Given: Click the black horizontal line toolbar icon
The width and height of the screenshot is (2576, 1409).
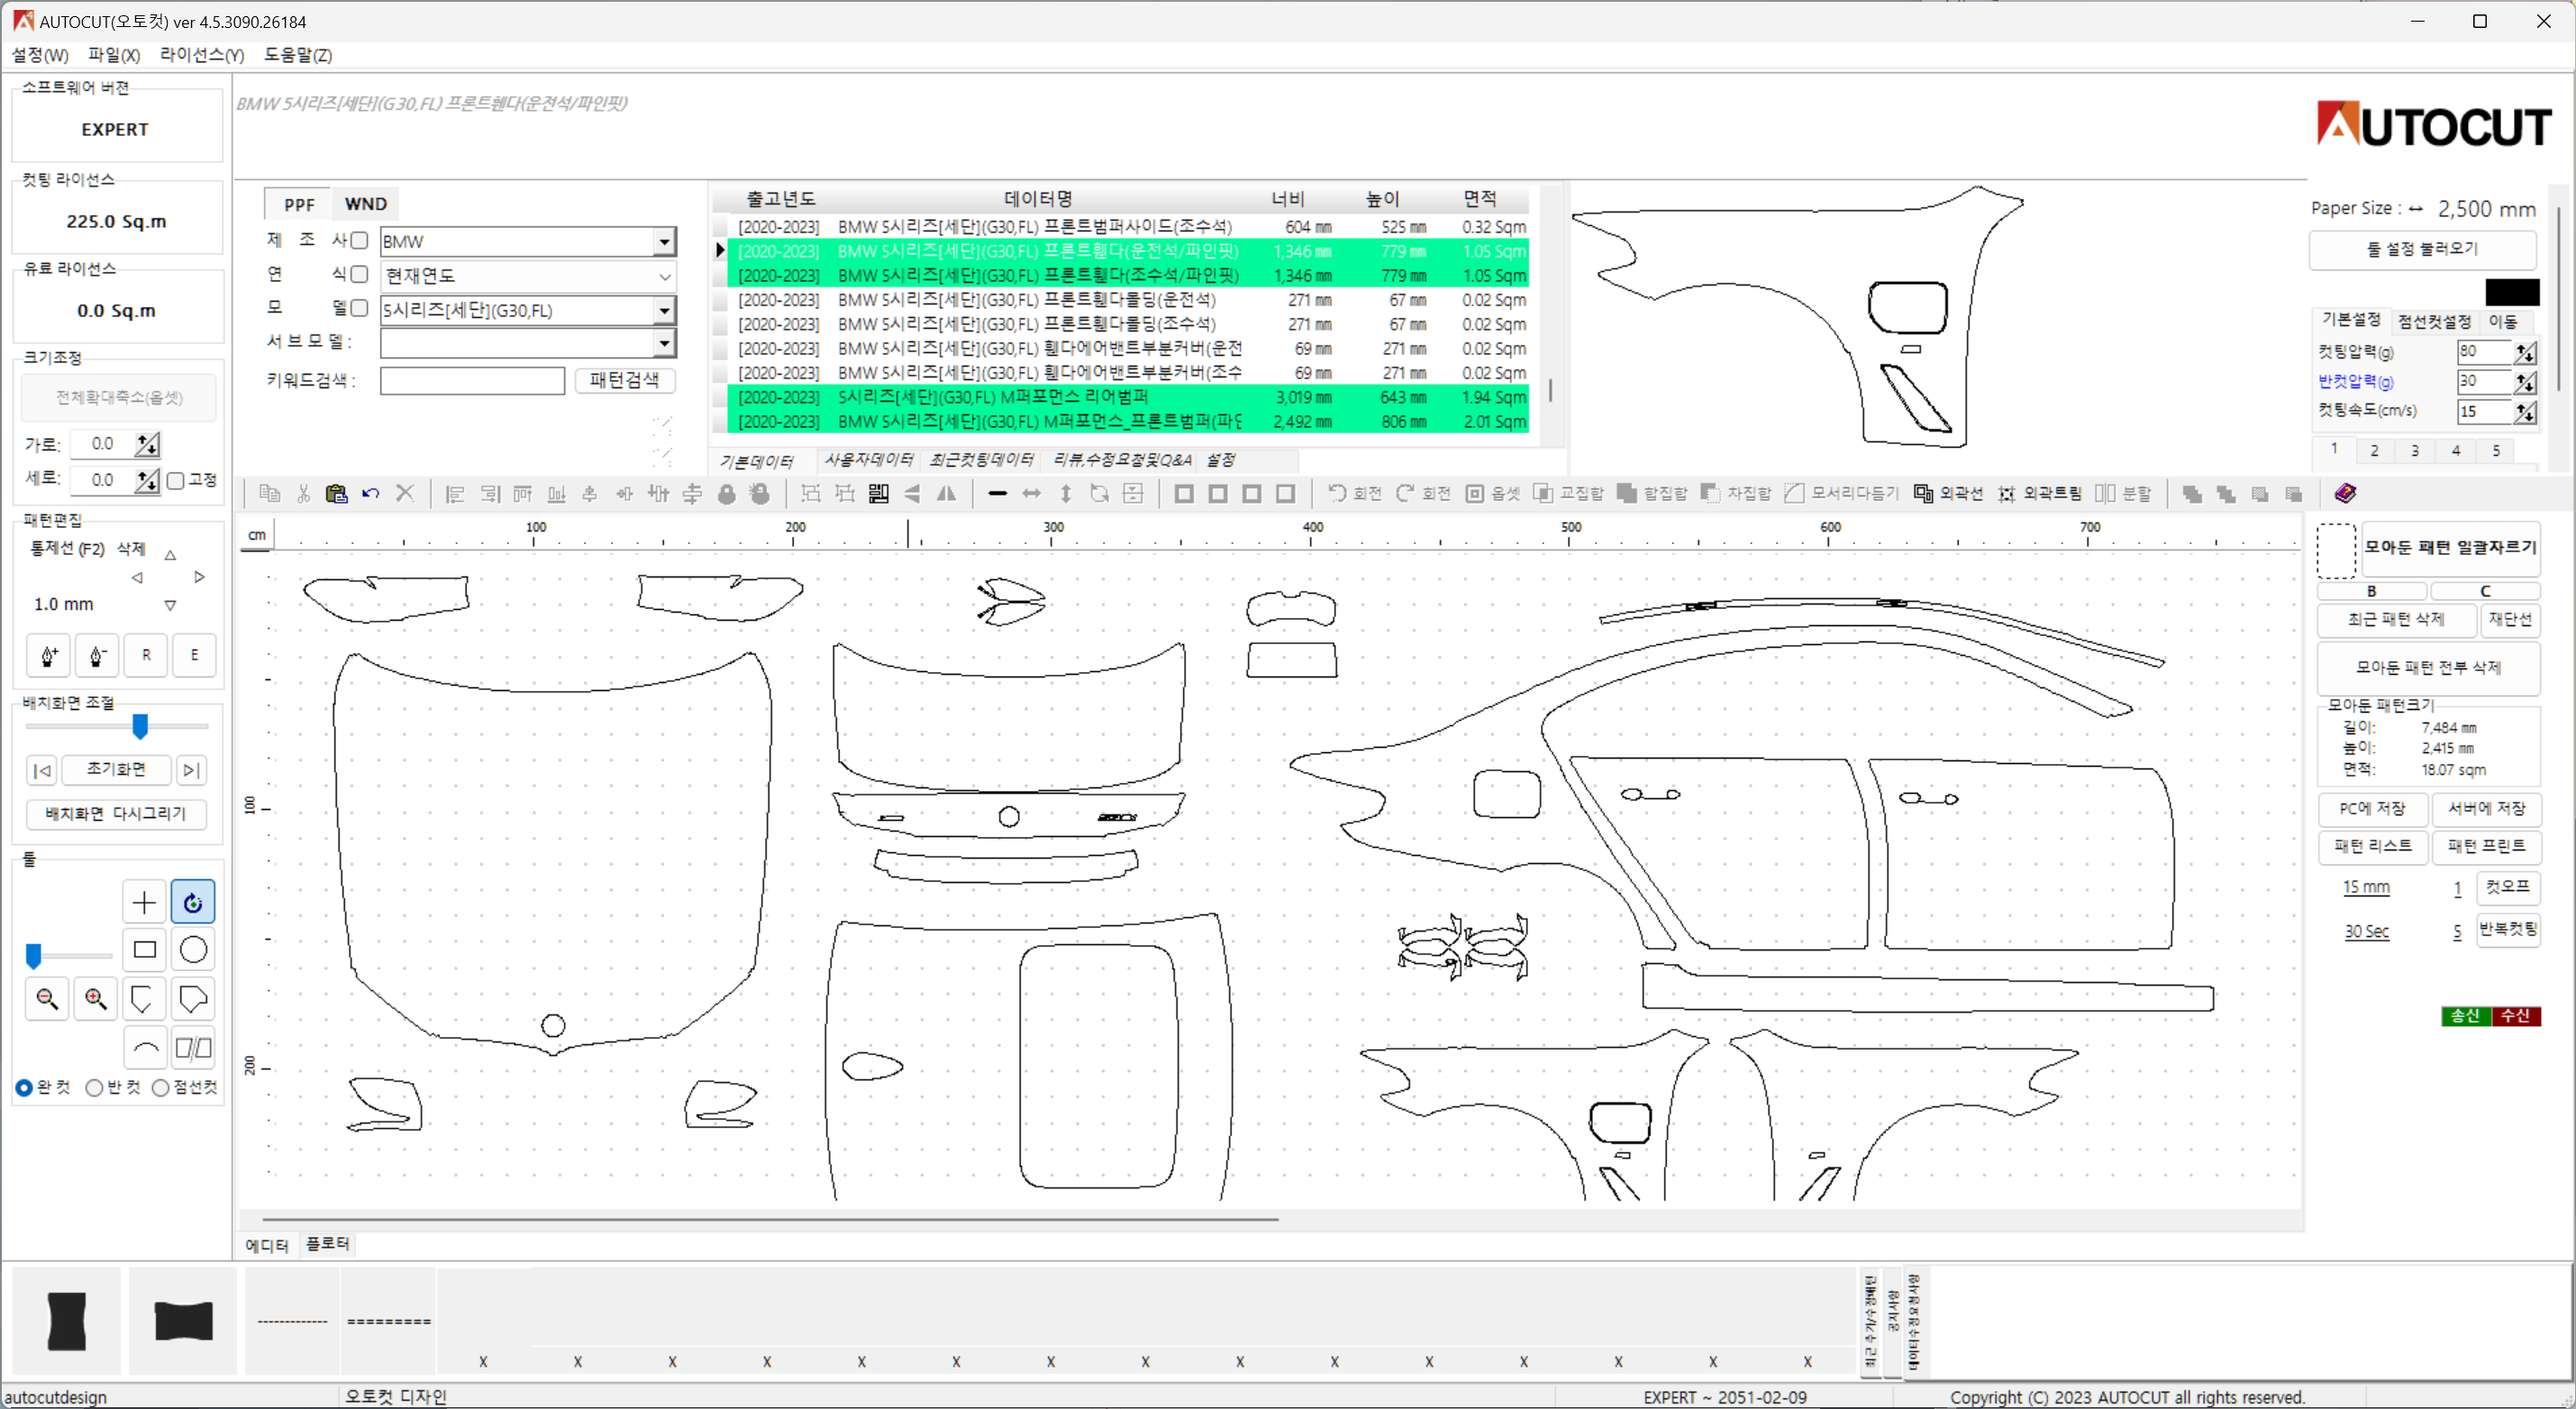Looking at the screenshot, I should [997, 493].
